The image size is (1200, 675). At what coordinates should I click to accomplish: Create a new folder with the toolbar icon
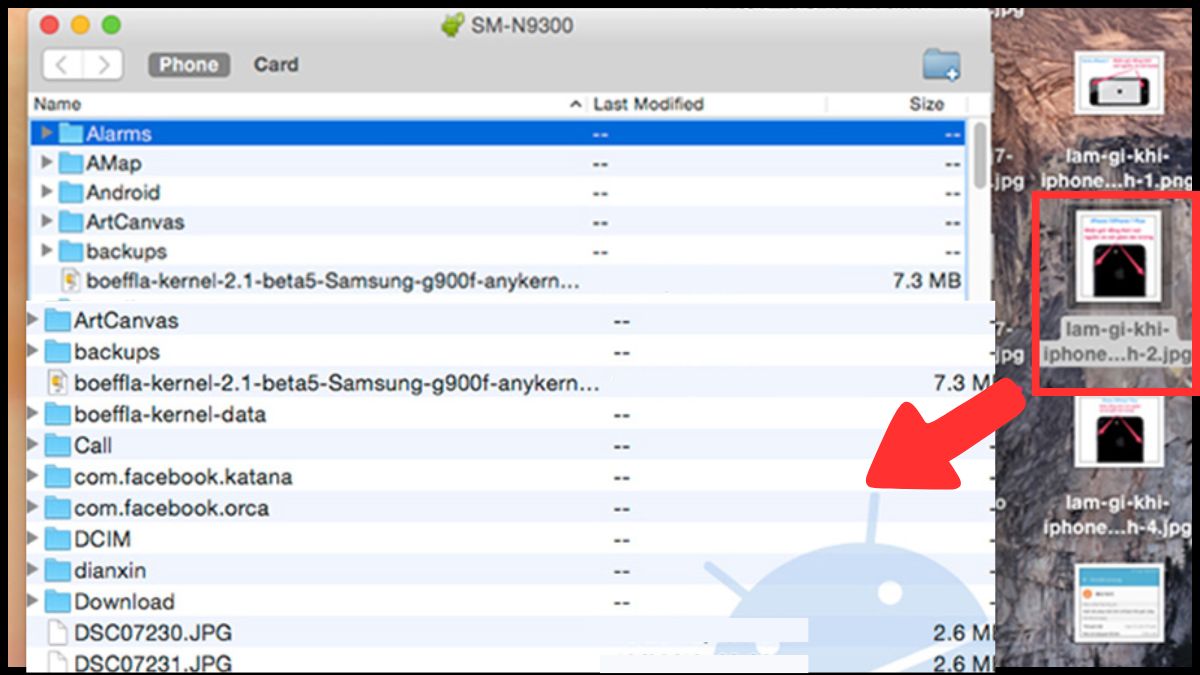[x=940, y=64]
